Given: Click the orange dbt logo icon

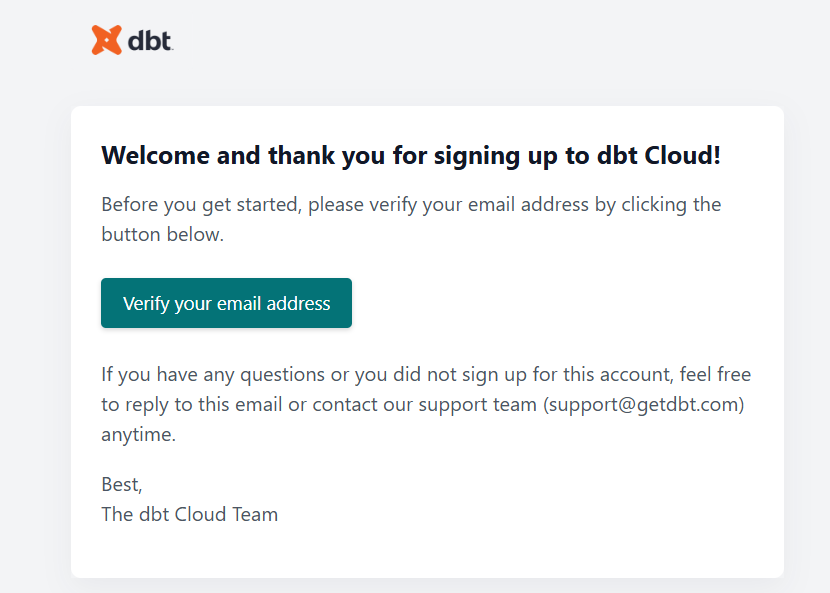Looking at the screenshot, I should point(106,40).
